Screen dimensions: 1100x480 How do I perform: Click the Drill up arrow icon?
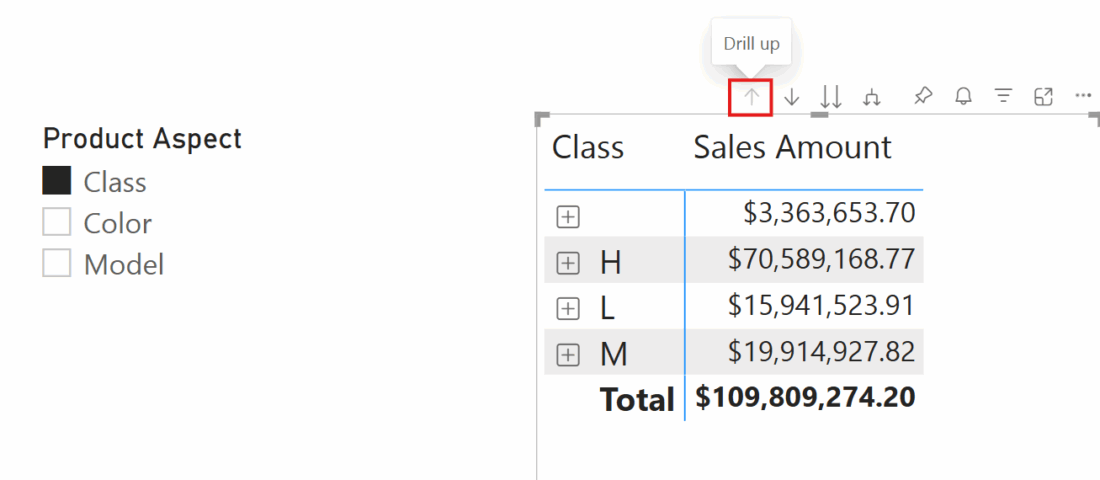point(751,97)
